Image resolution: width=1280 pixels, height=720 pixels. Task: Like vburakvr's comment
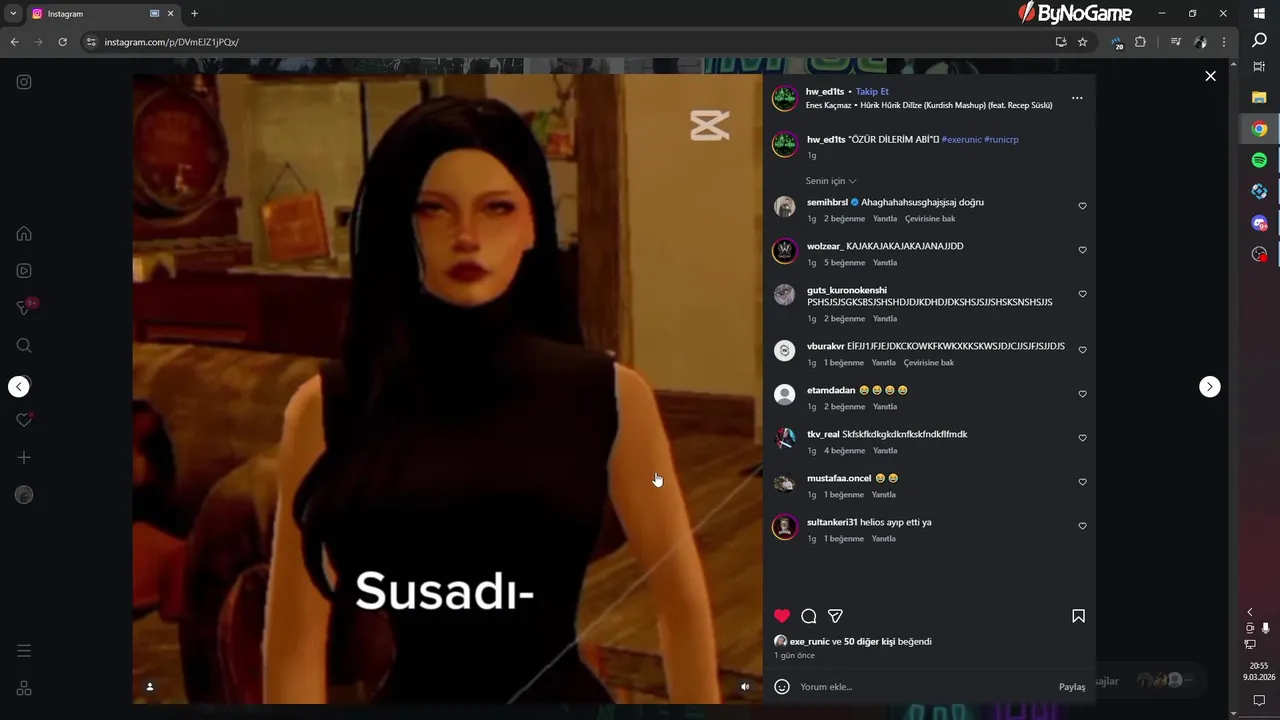coord(1082,350)
